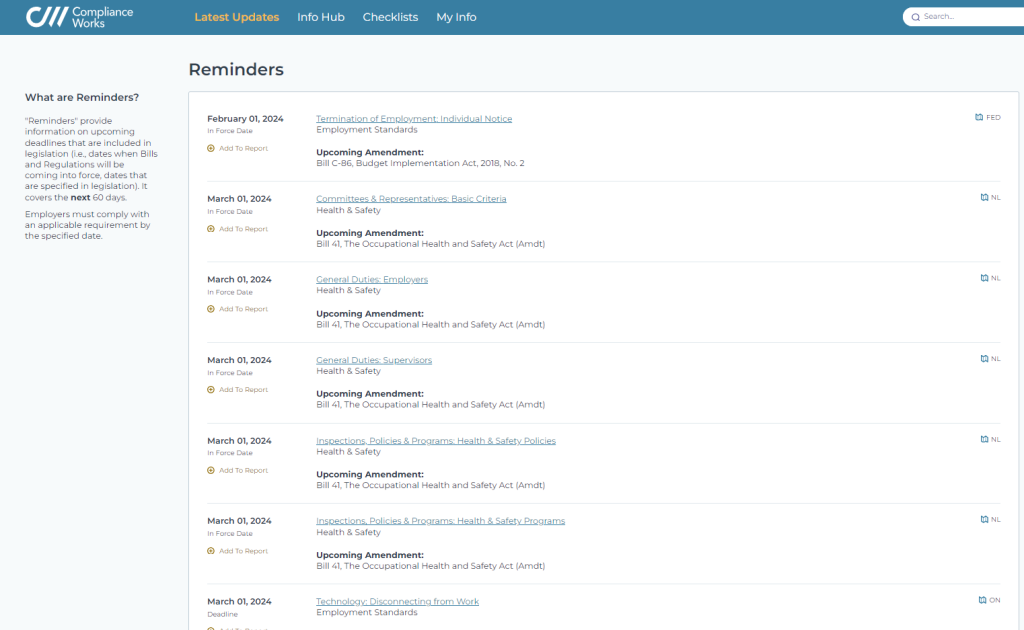1024x630 pixels.
Task: Click the 'What are Reminders?' sidebar heading
Action: point(82,97)
